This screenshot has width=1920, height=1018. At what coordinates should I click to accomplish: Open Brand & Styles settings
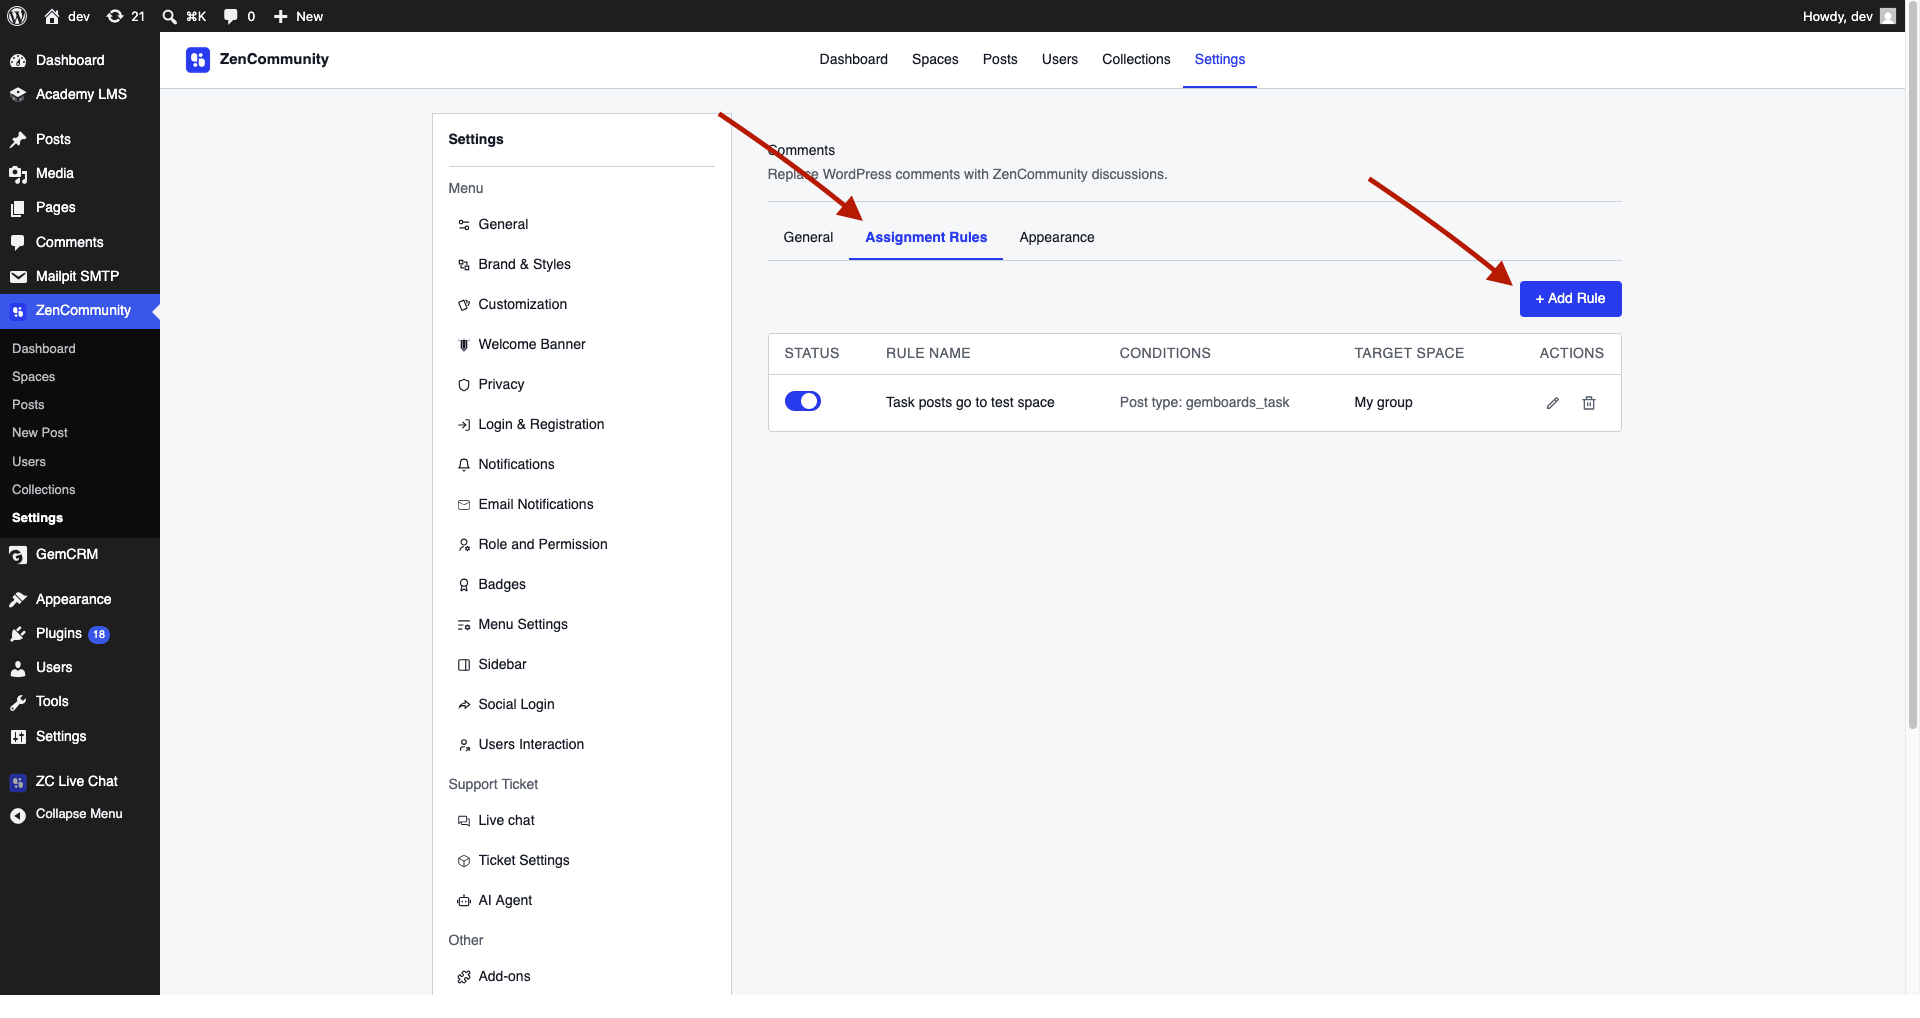524,264
